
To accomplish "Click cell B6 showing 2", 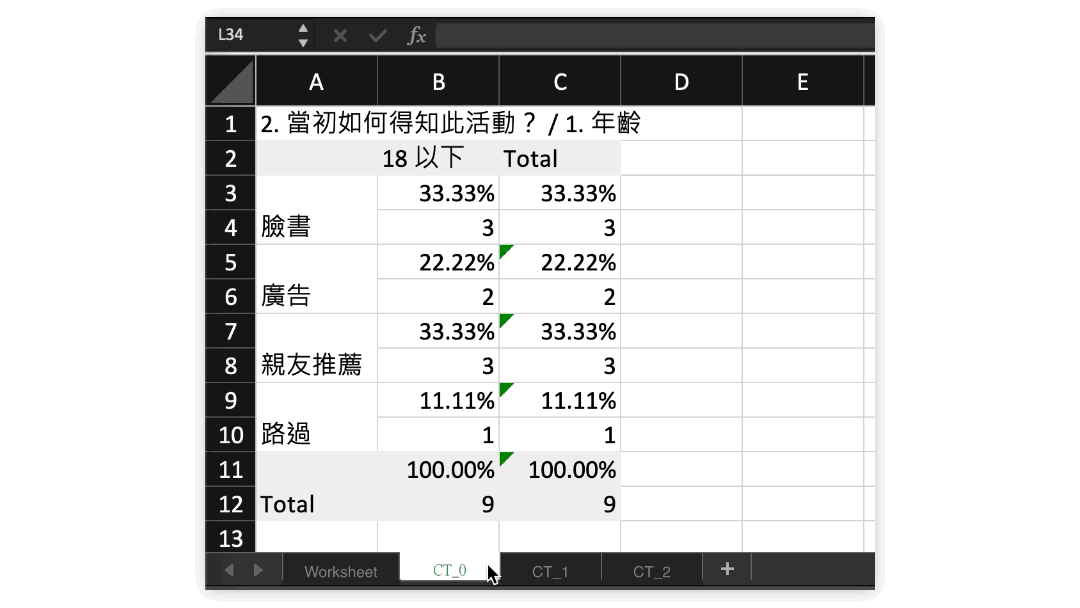I will [438, 297].
